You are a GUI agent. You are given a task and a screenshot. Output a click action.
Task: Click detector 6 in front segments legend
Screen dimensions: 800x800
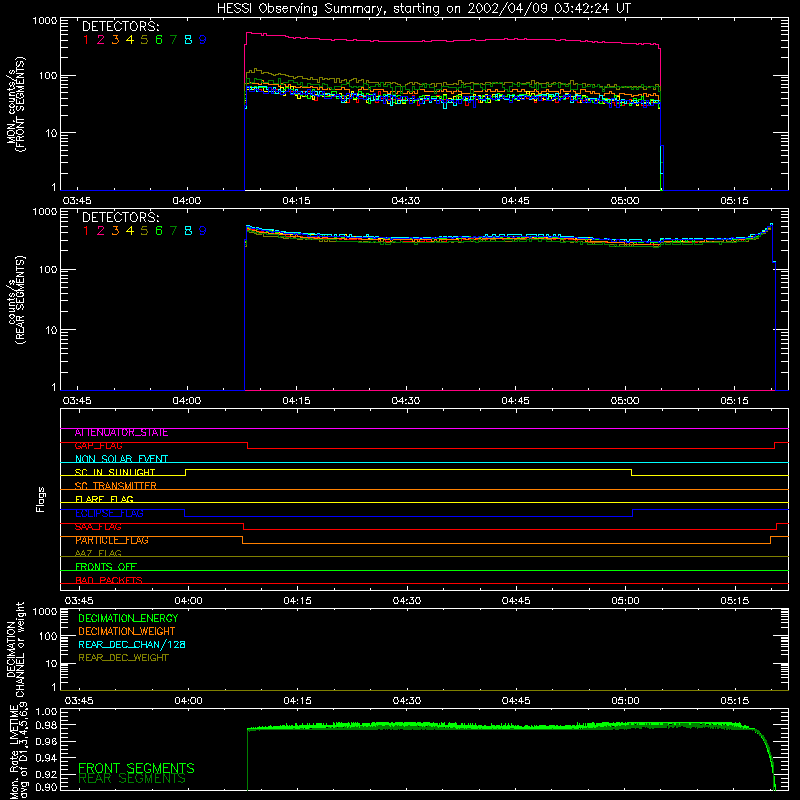point(159,40)
